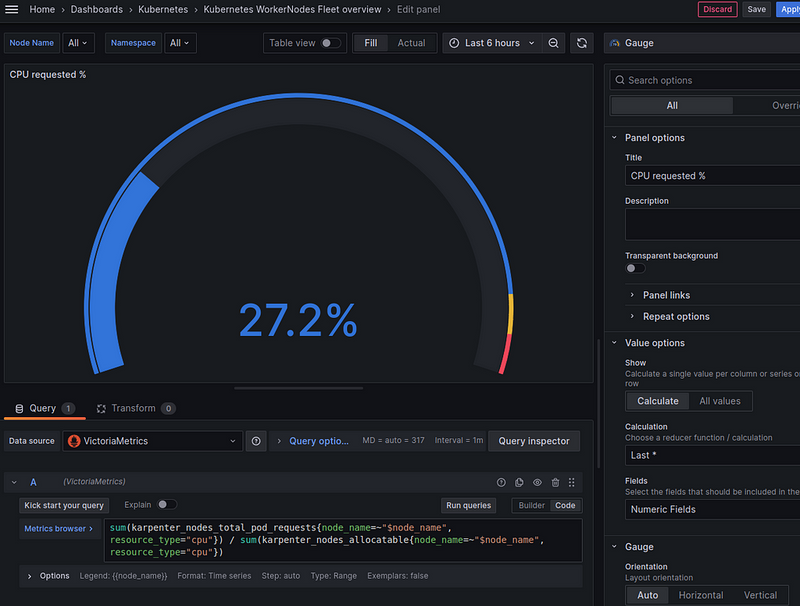Duplicate query A with copy icon

point(519,482)
